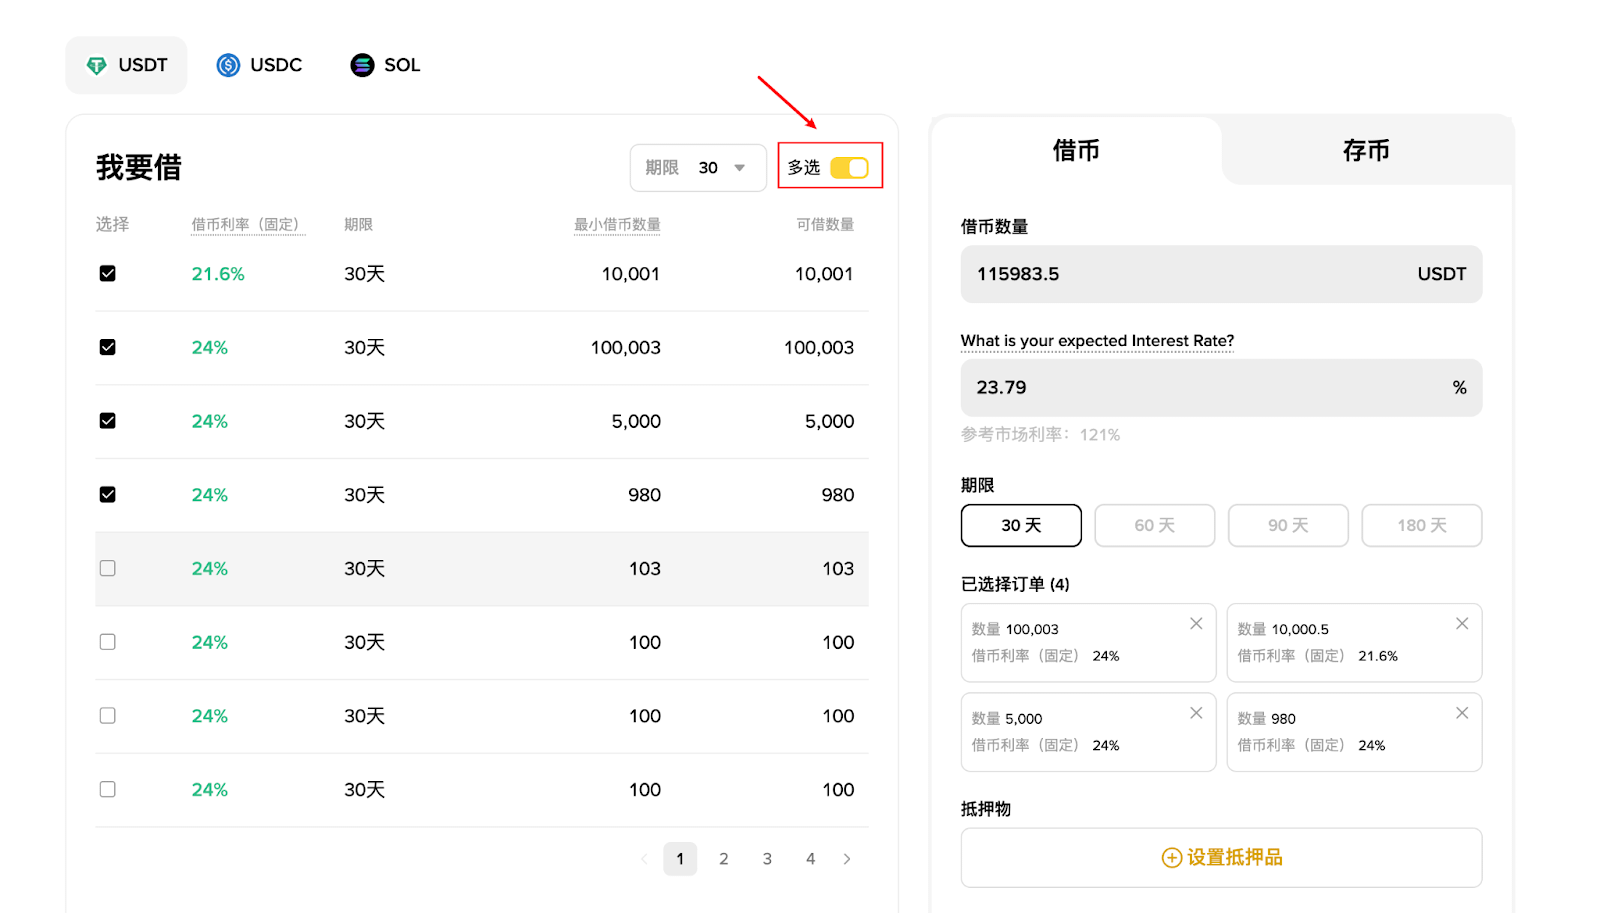1600x913 pixels.
Task: Click the 21.6% interest rate value in the table
Action: [218, 274]
